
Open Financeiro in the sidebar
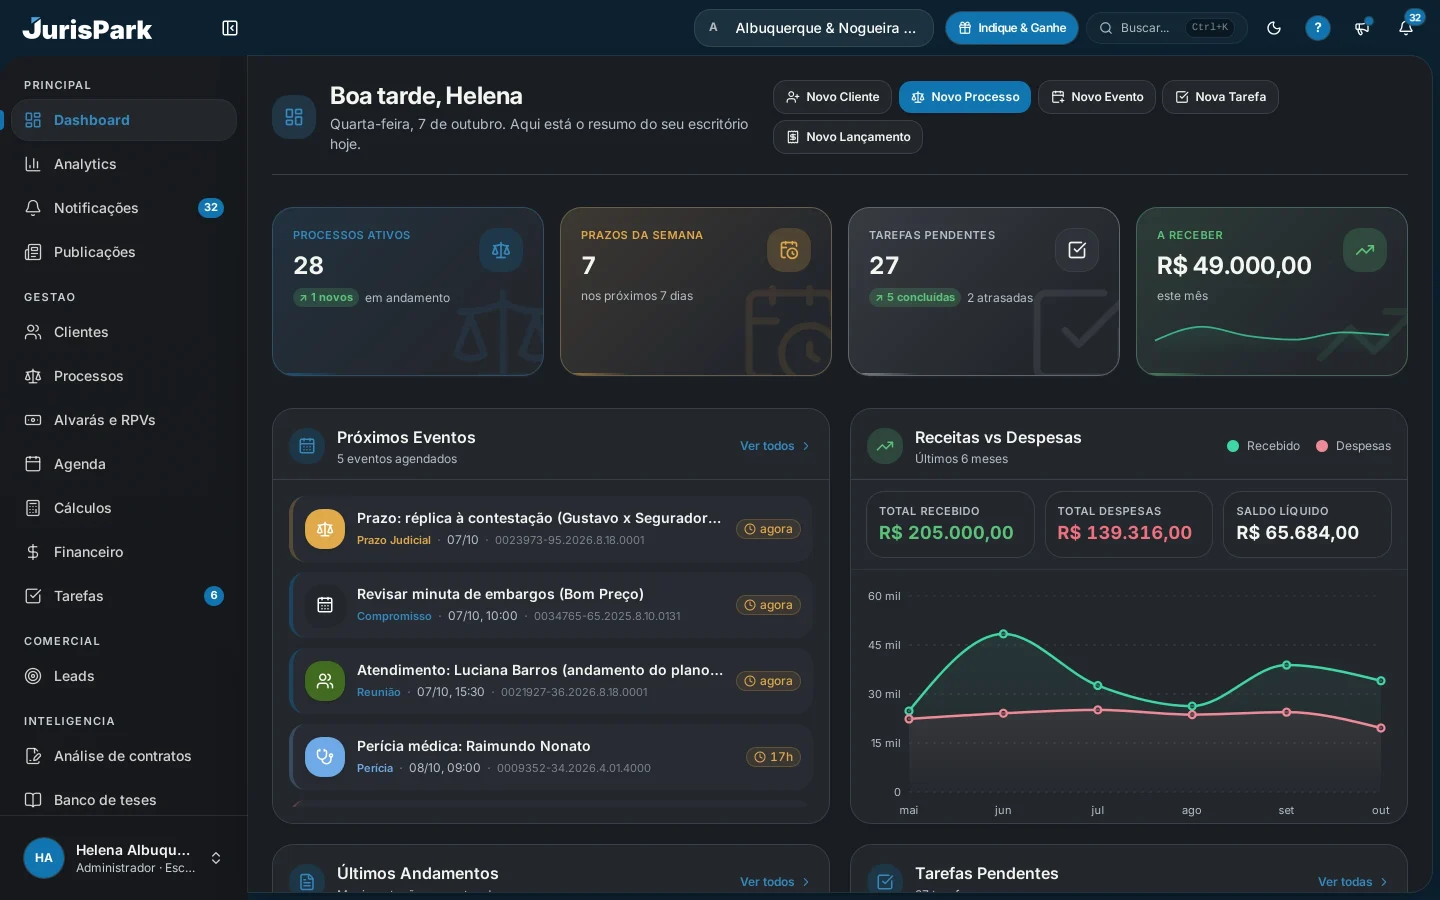tap(124, 552)
